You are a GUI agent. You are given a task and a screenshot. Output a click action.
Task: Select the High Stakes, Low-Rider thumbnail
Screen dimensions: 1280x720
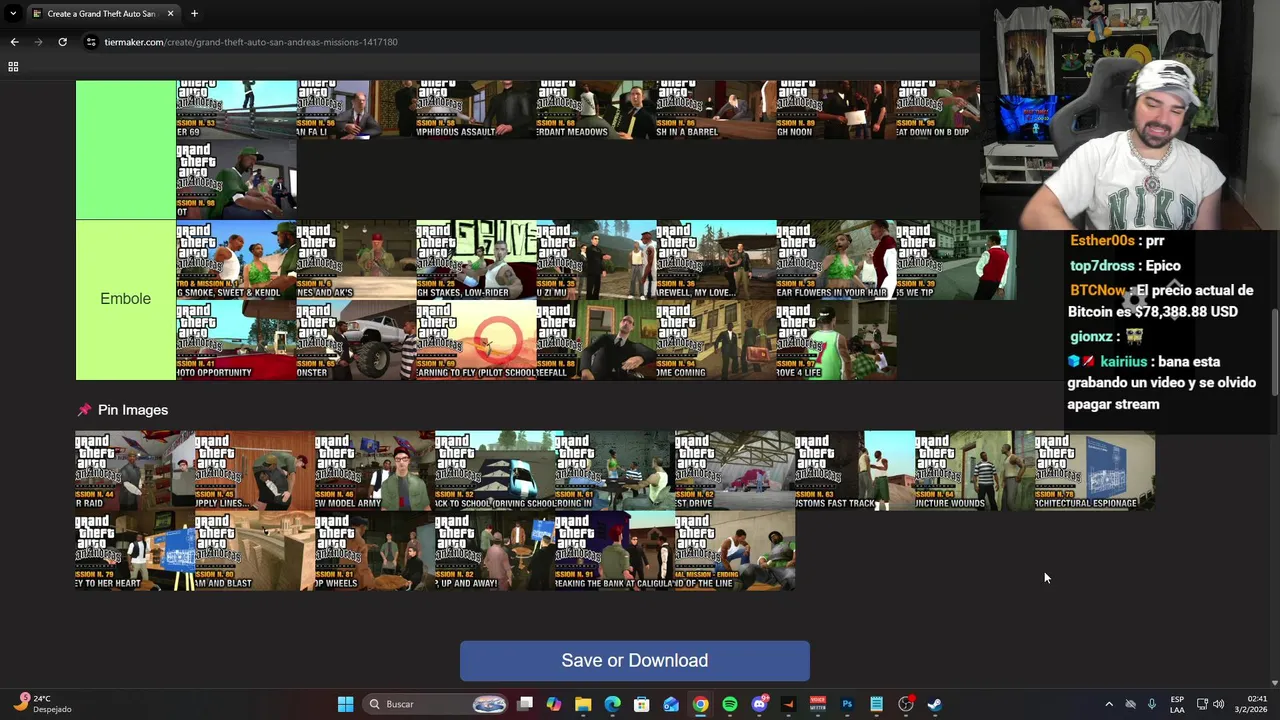click(x=476, y=260)
